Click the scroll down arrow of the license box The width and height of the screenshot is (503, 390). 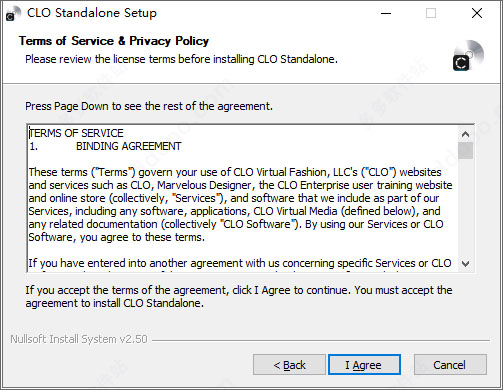[x=465, y=263]
